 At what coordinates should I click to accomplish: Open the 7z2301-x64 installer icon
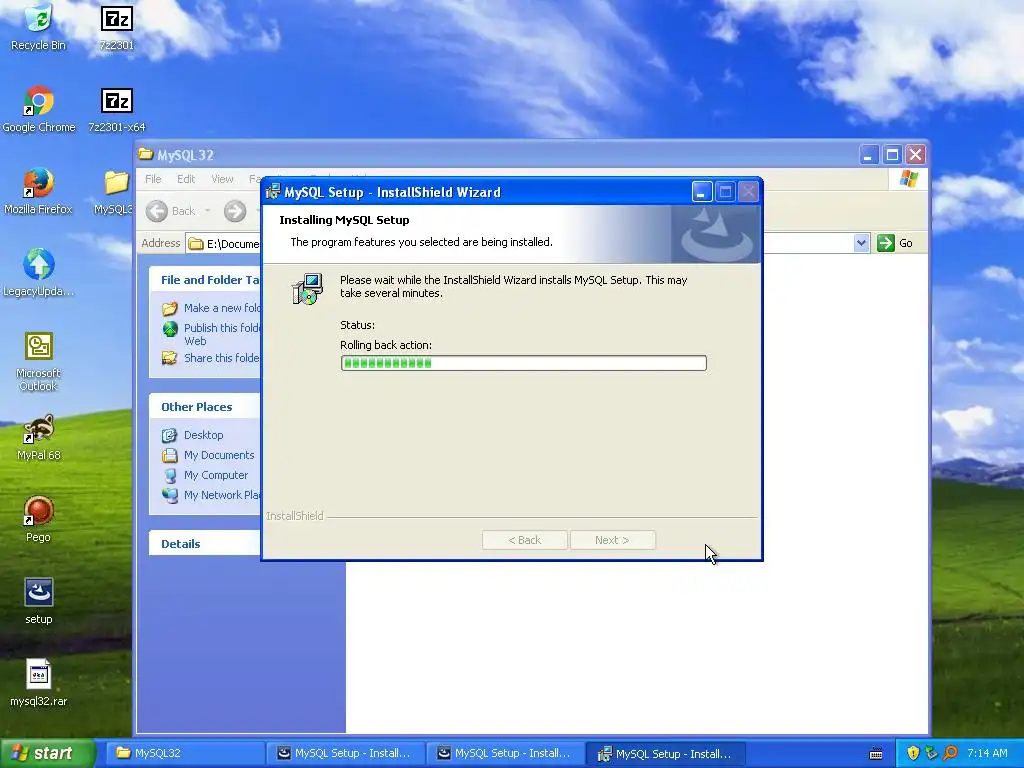(x=116, y=110)
